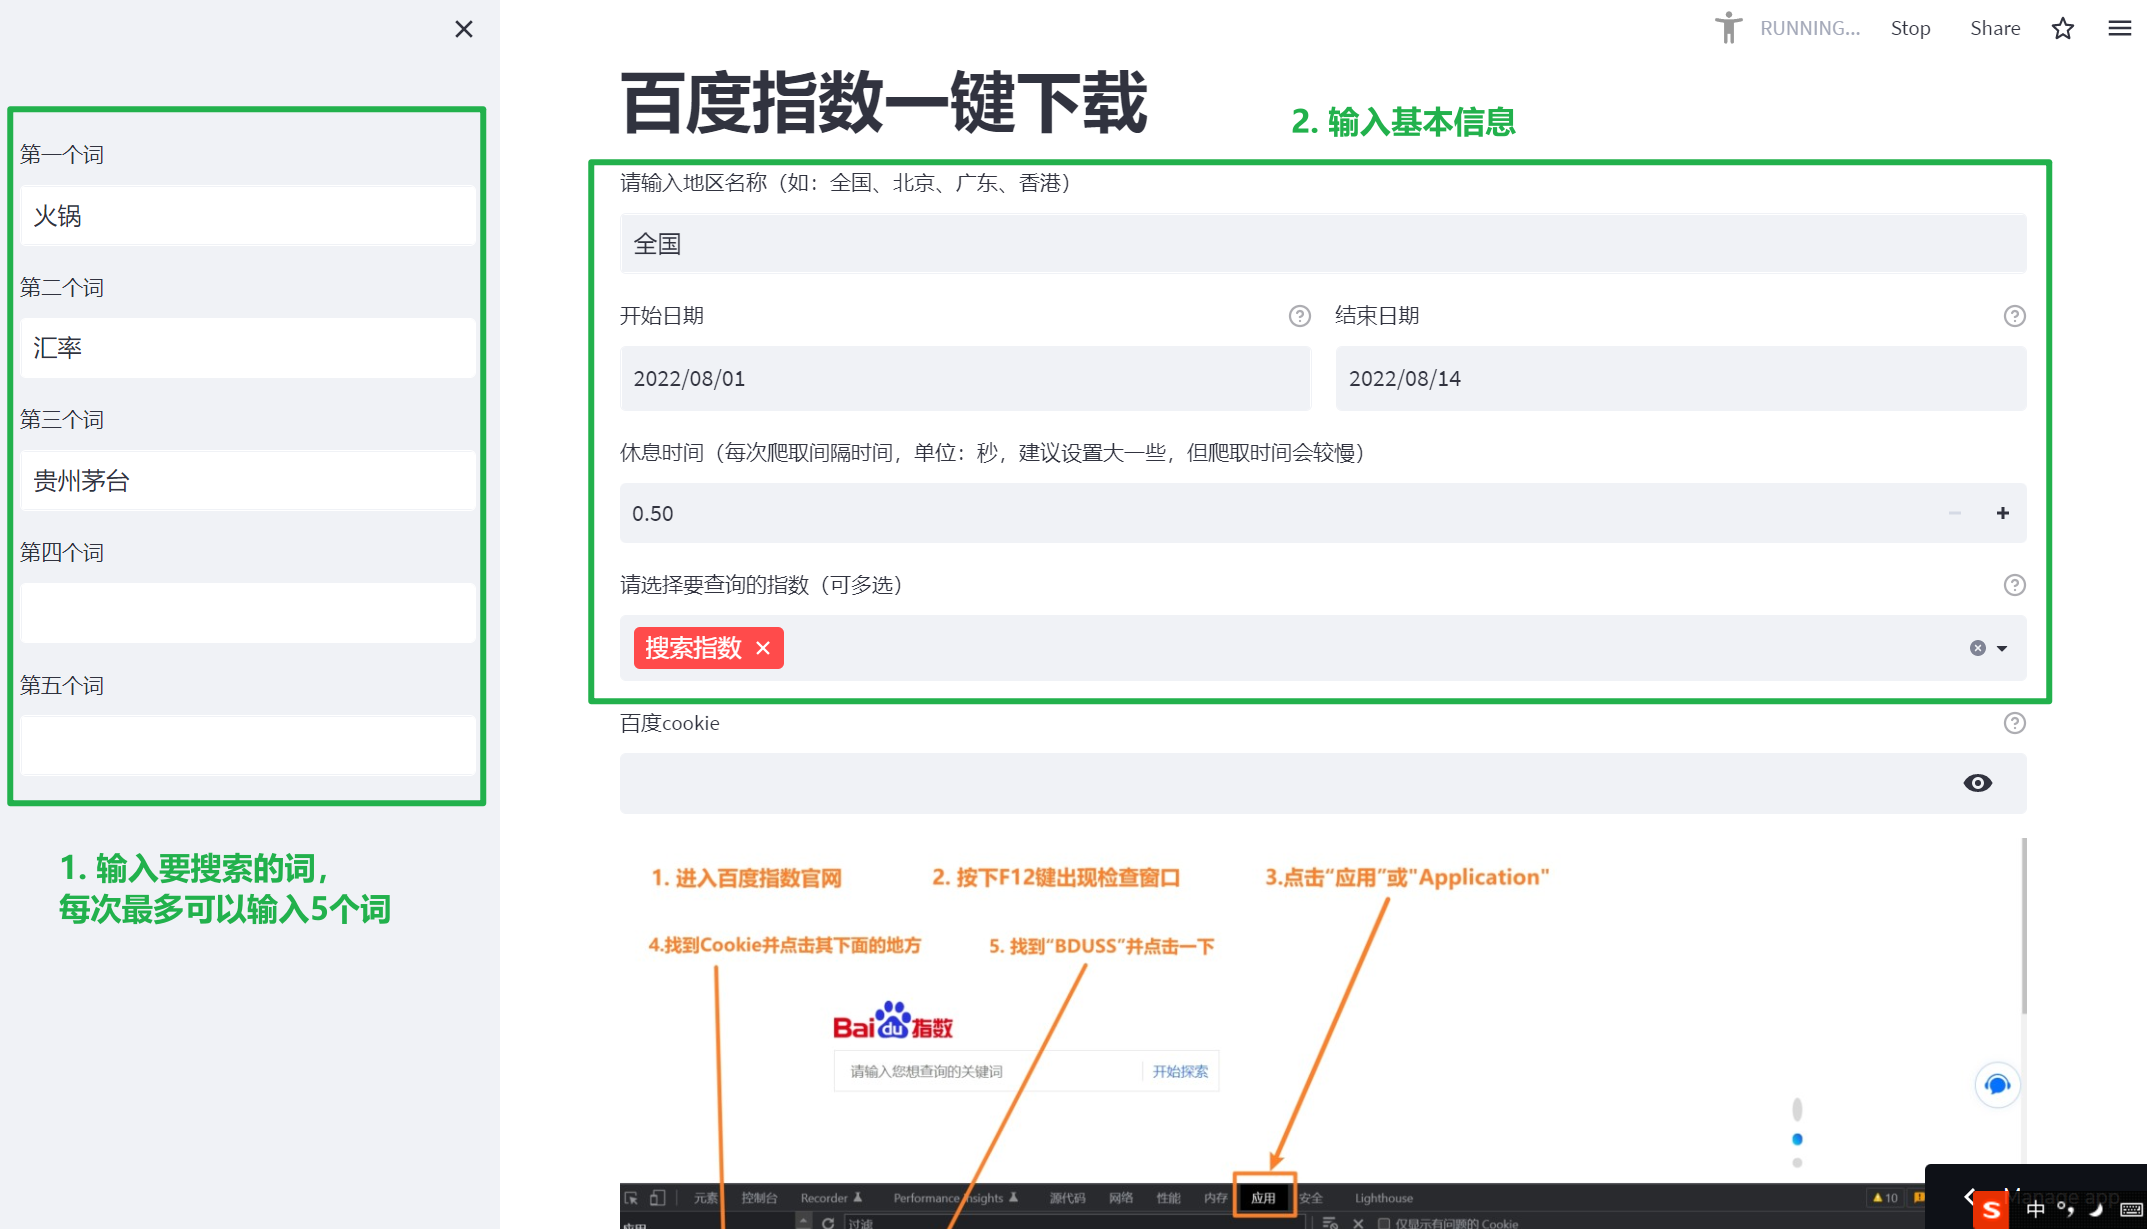Remove the 搜索指数 tag

coord(763,648)
